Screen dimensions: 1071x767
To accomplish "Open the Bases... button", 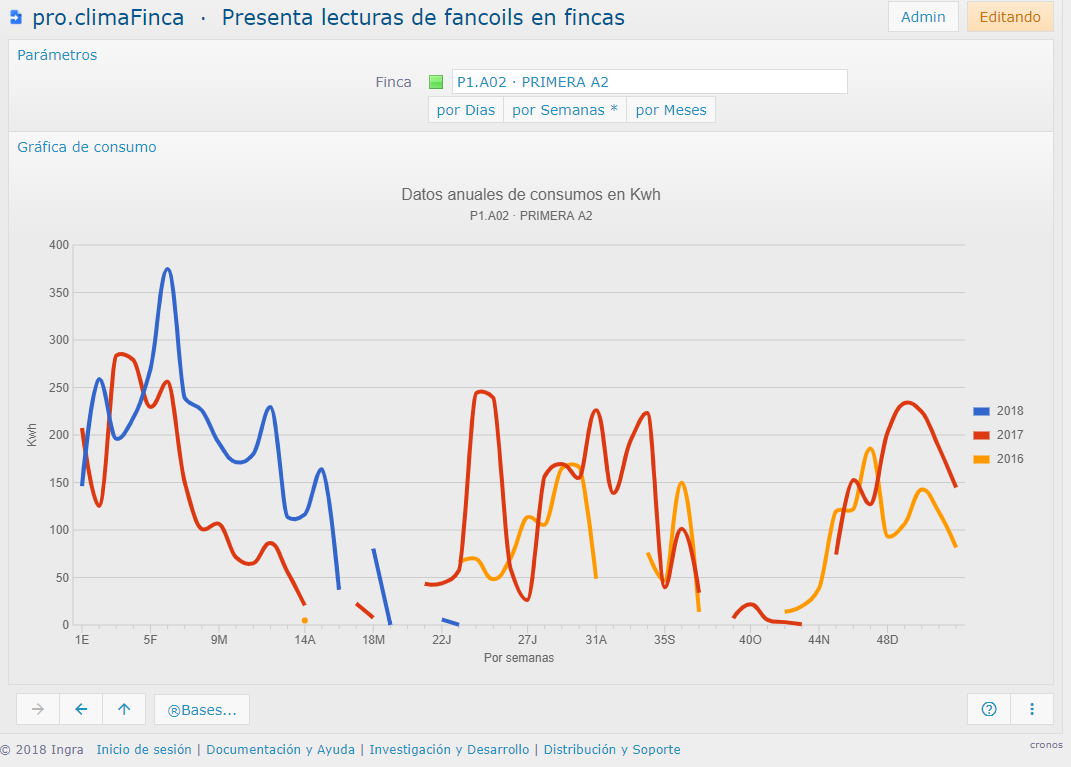I will [202, 710].
